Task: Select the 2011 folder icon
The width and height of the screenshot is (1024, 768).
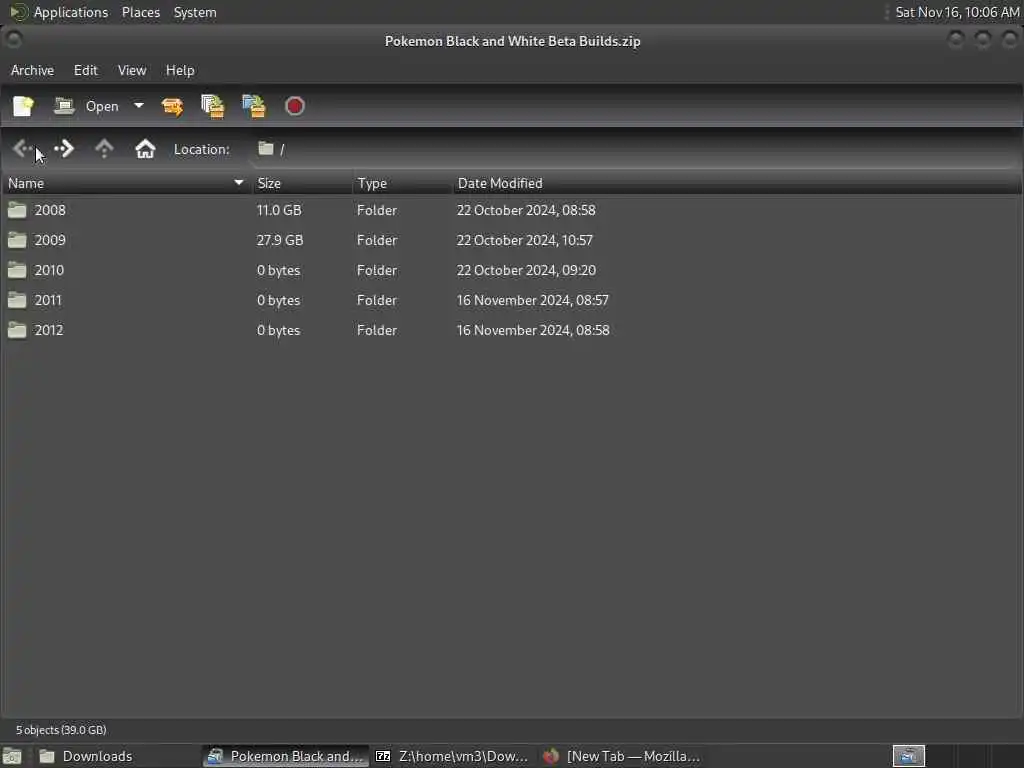Action: 17,300
